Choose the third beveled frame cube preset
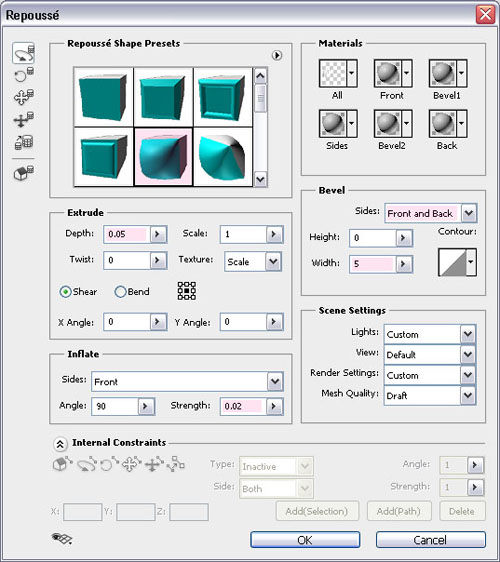Image resolution: width=500 pixels, height=562 pixels. [223, 97]
